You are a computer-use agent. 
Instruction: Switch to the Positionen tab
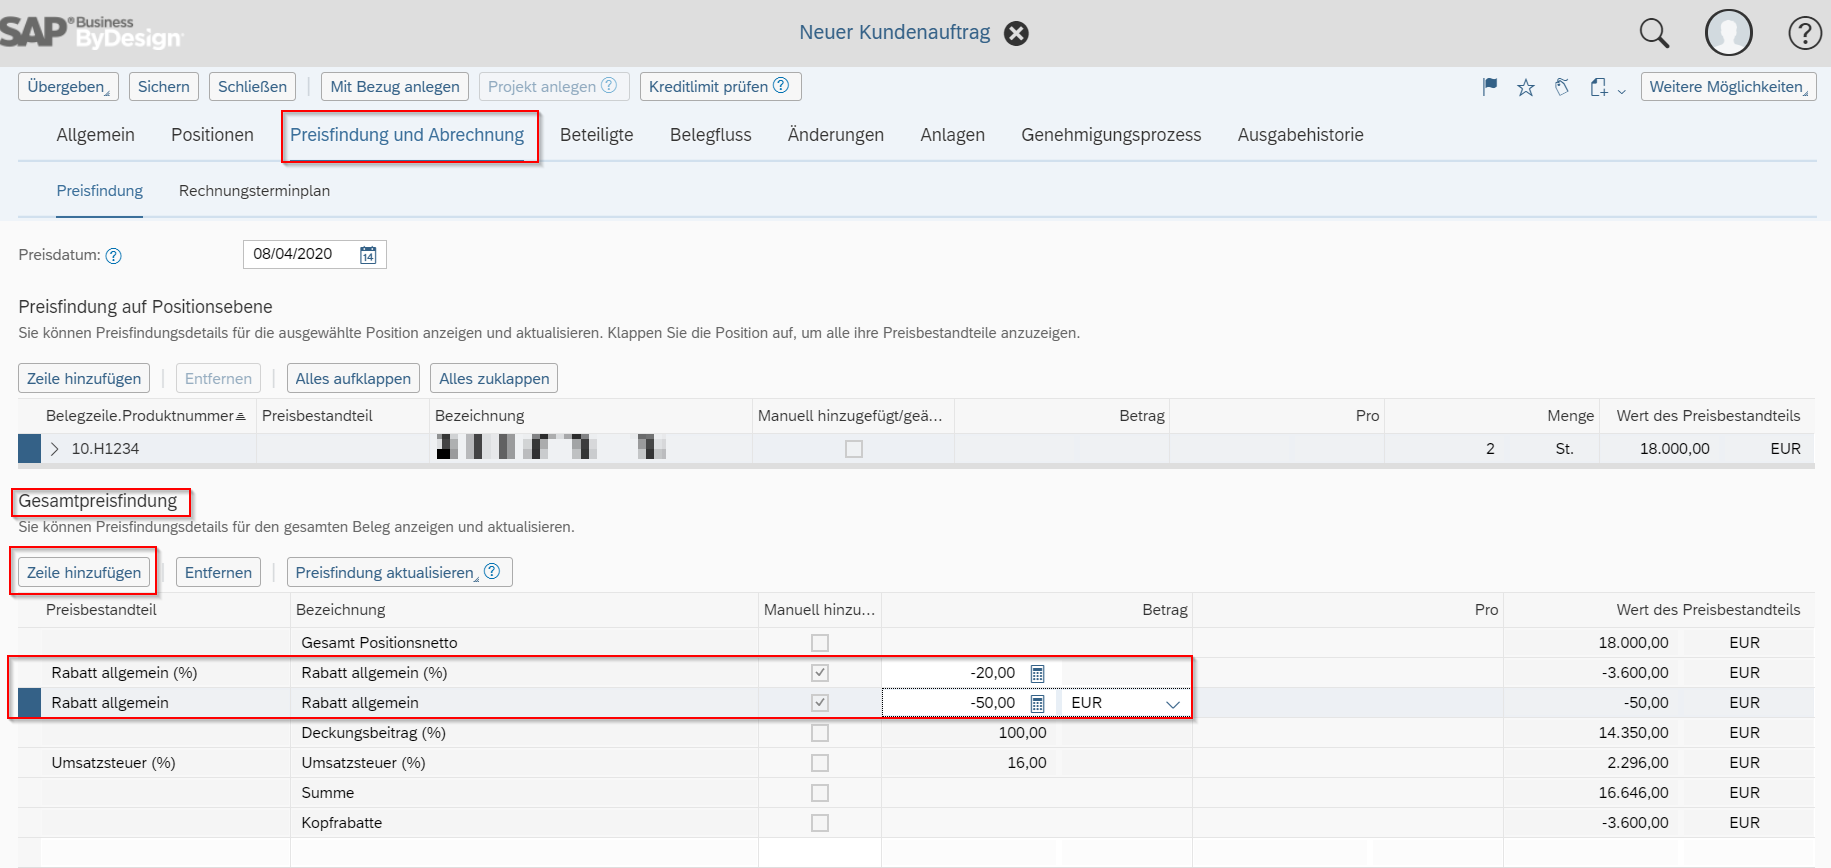pos(212,135)
